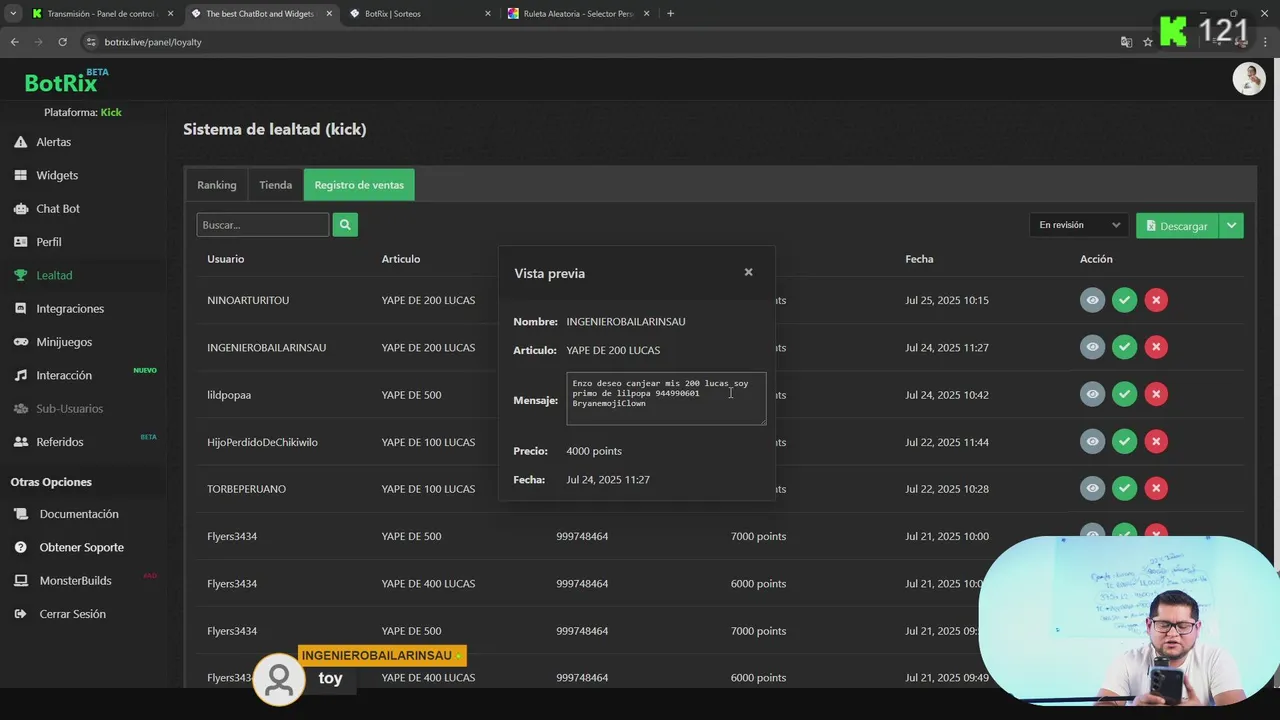Viewport: 1280px width, 720px height.
Task: Switch to the Ranking tab
Action: (216, 185)
